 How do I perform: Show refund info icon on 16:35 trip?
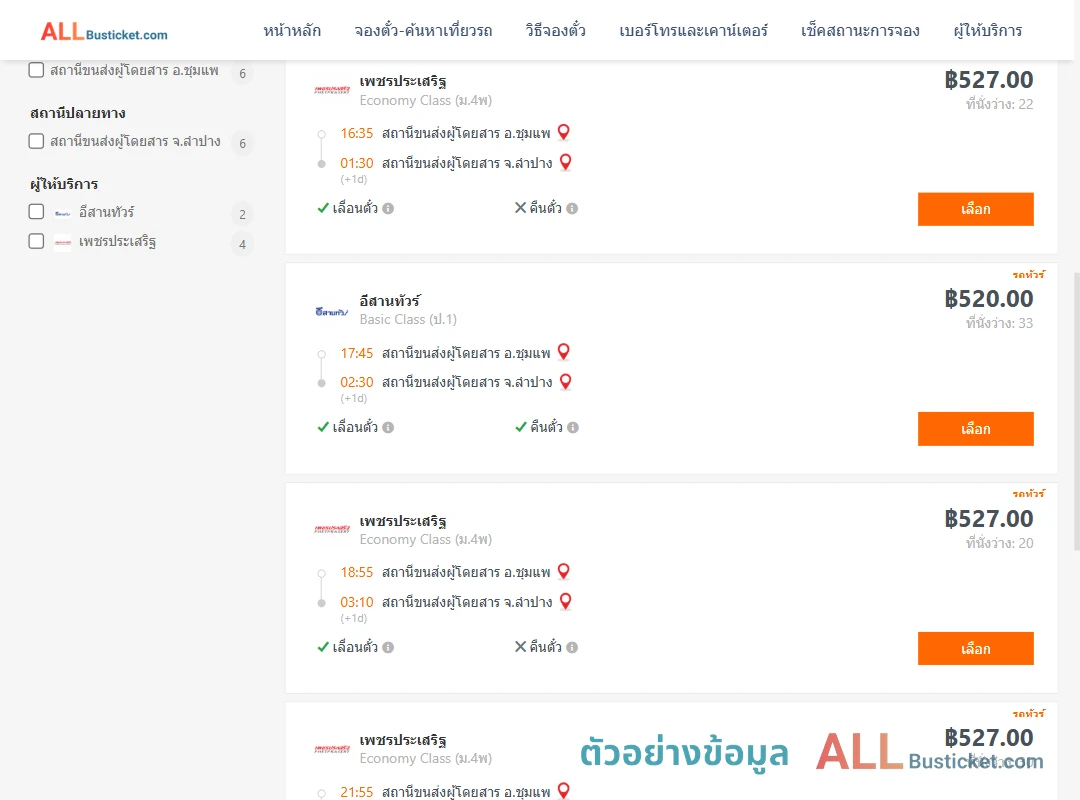click(572, 208)
